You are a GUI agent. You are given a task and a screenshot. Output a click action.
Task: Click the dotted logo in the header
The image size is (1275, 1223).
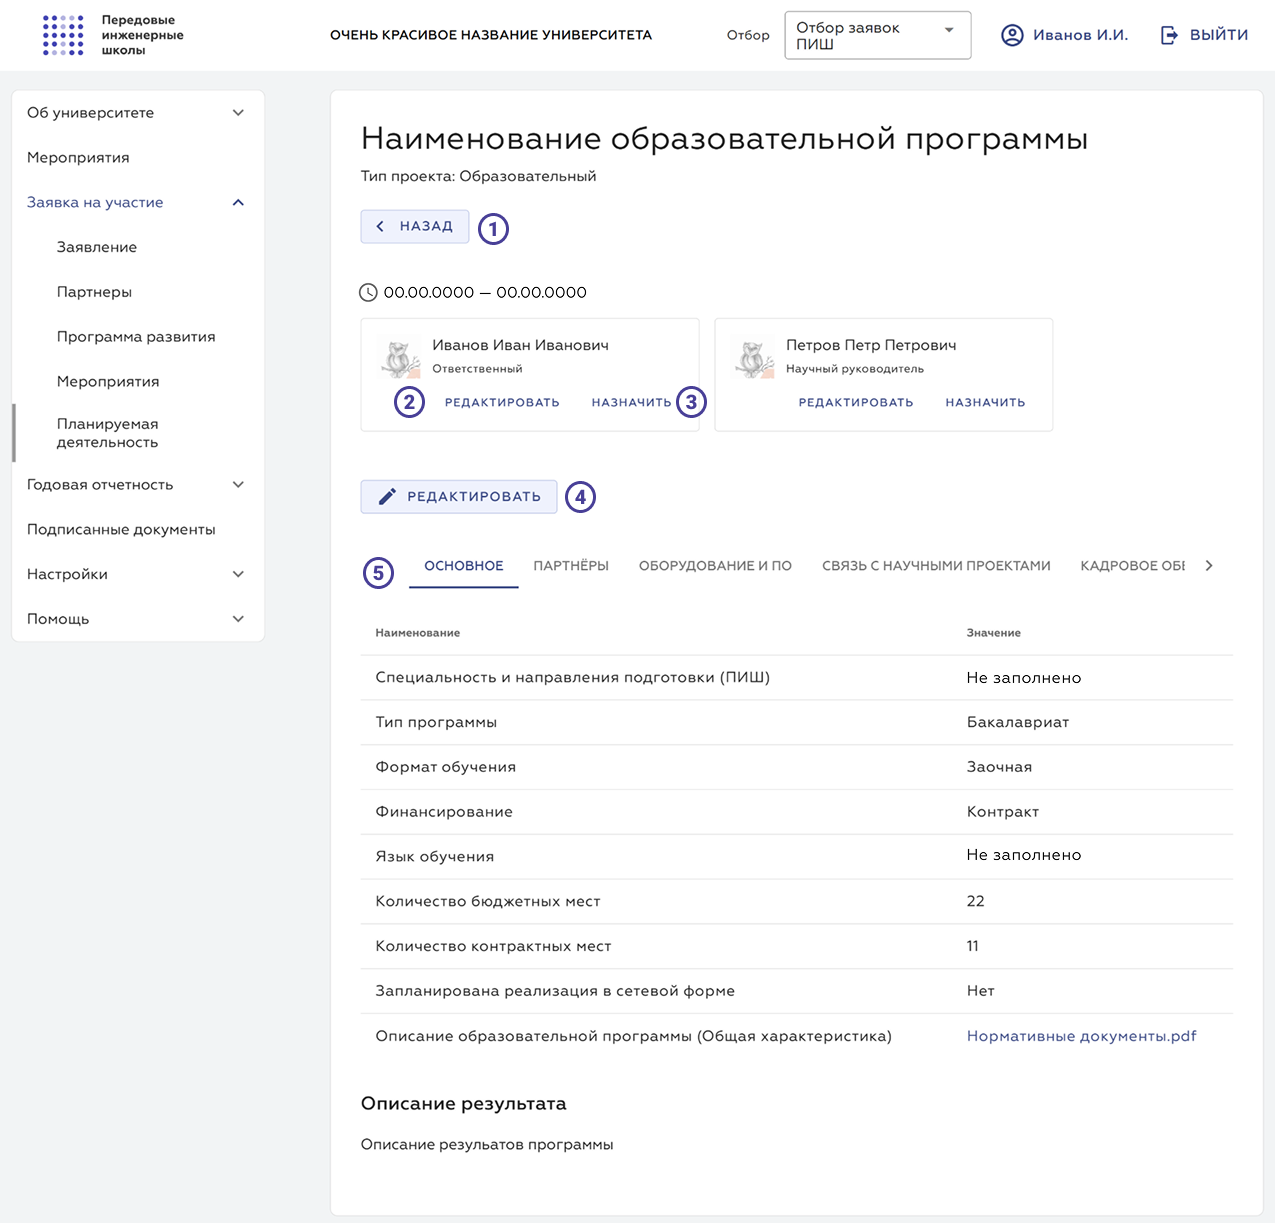point(63,35)
